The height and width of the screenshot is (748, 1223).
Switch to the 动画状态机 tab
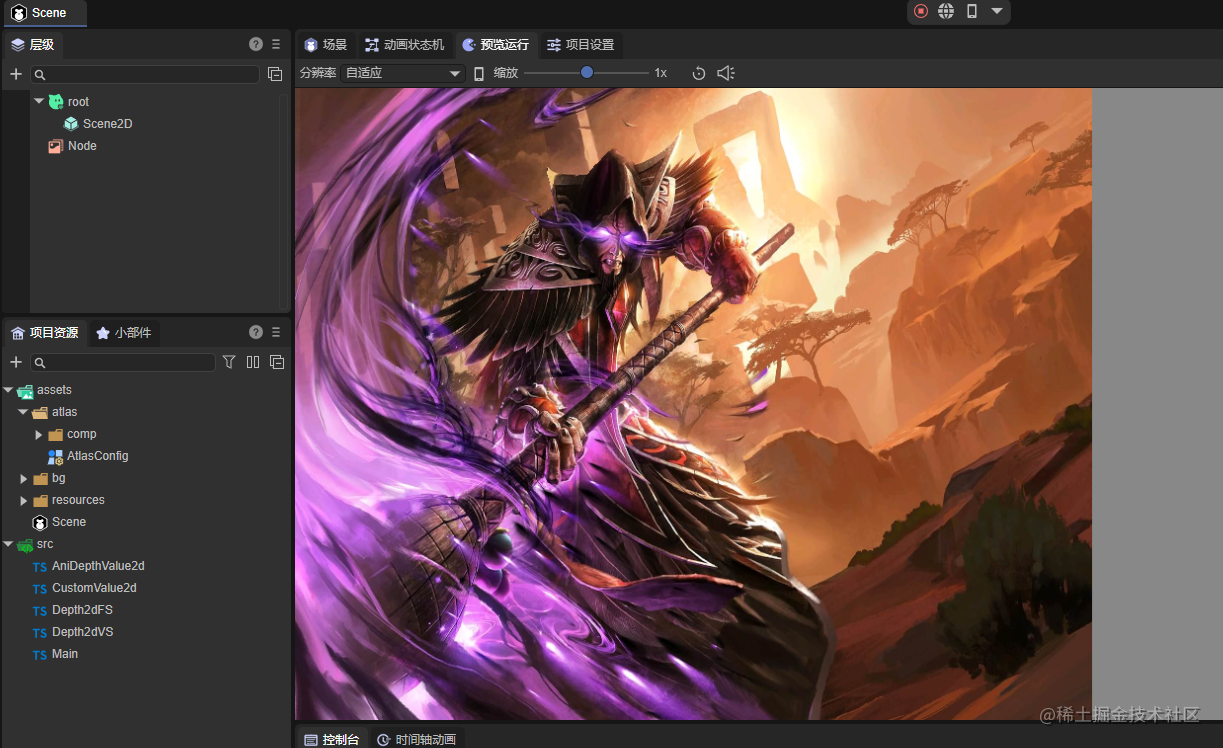(404, 45)
